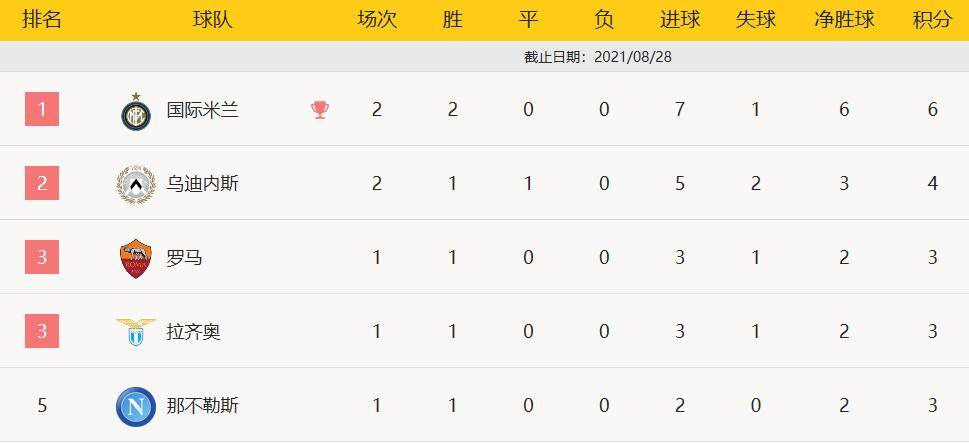Click the red rank 1 badge
969x443 pixels.
click(x=42, y=110)
